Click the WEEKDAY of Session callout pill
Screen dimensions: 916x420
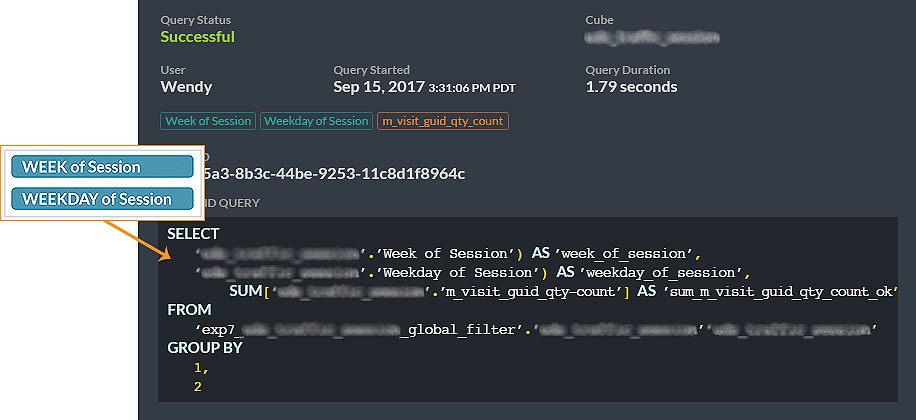coord(102,199)
